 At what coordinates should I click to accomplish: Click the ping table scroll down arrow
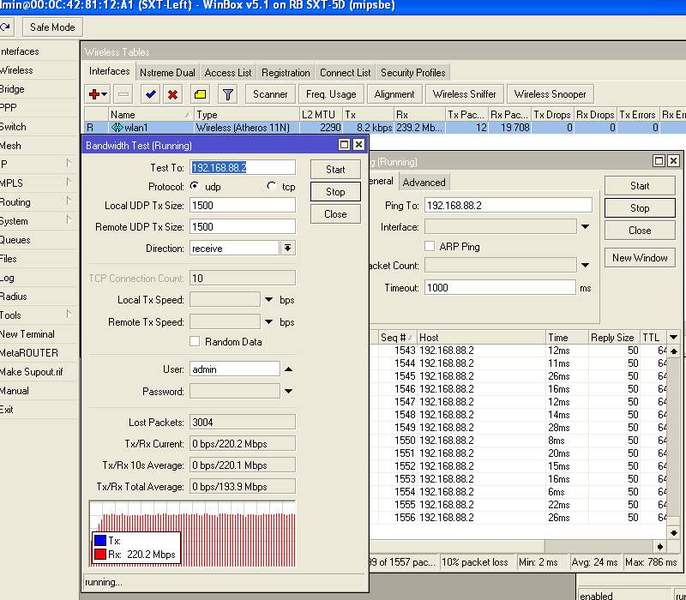click(x=673, y=533)
